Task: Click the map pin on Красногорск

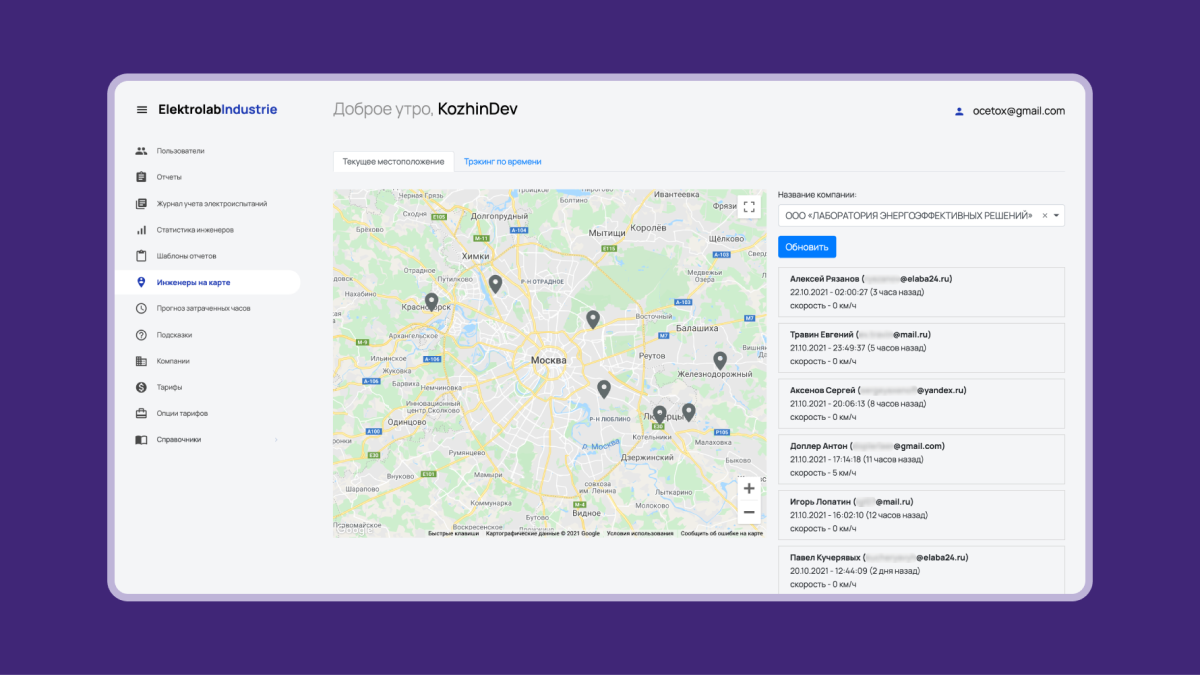Action: 431,301
